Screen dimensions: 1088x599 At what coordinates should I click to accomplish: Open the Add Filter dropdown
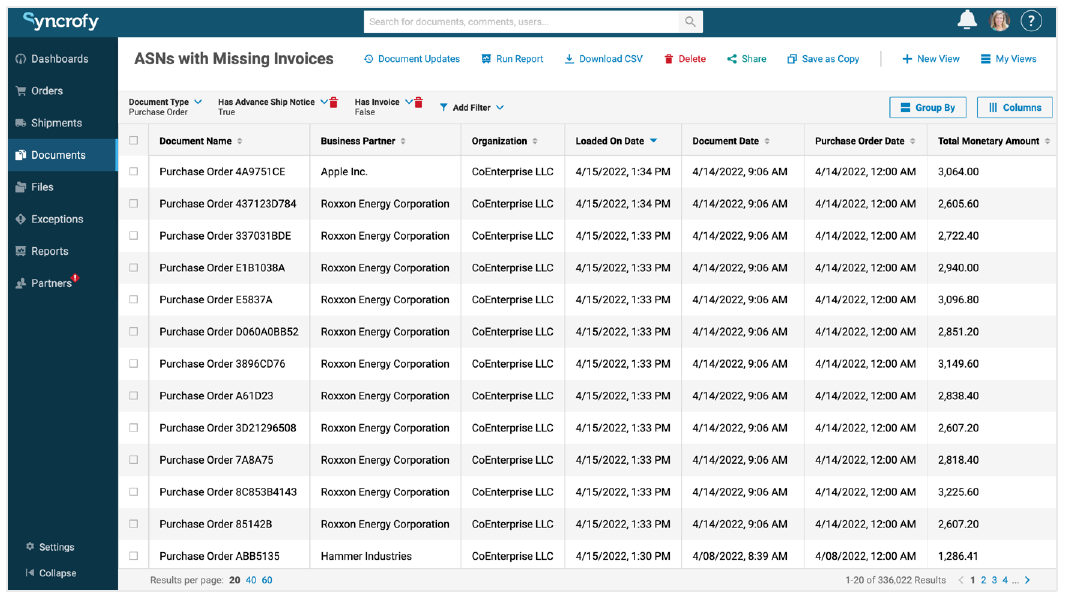point(472,108)
